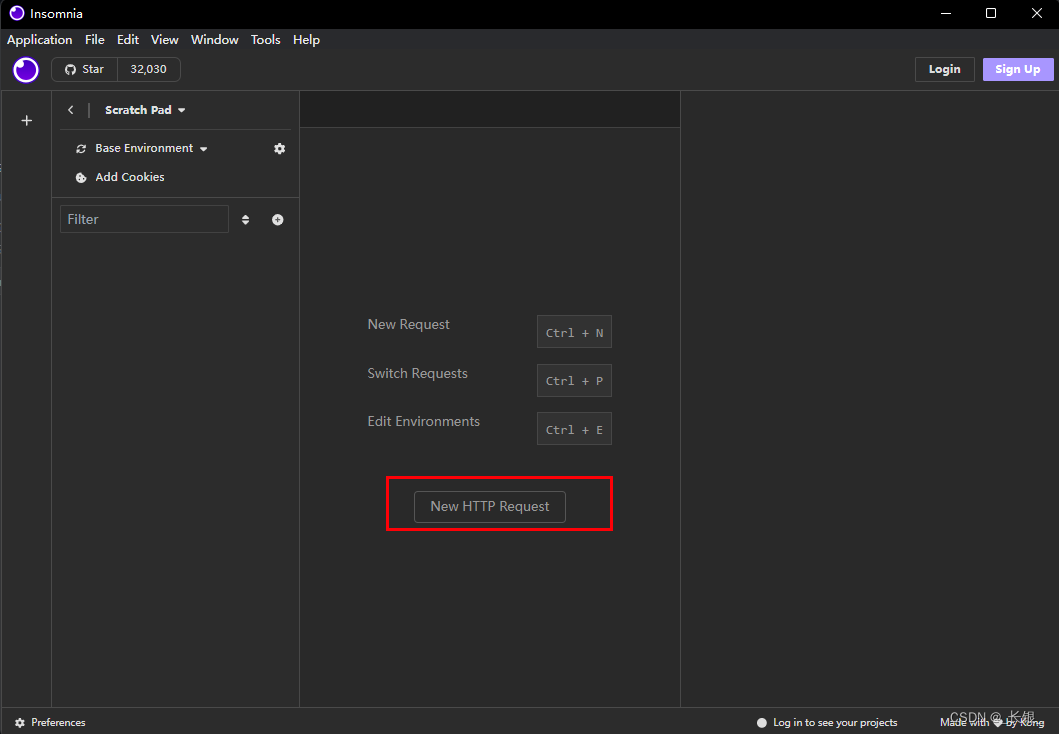Open the View menu
The height and width of the screenshot is (734, 1059).
pyautogui.click(x=165, y=40)
